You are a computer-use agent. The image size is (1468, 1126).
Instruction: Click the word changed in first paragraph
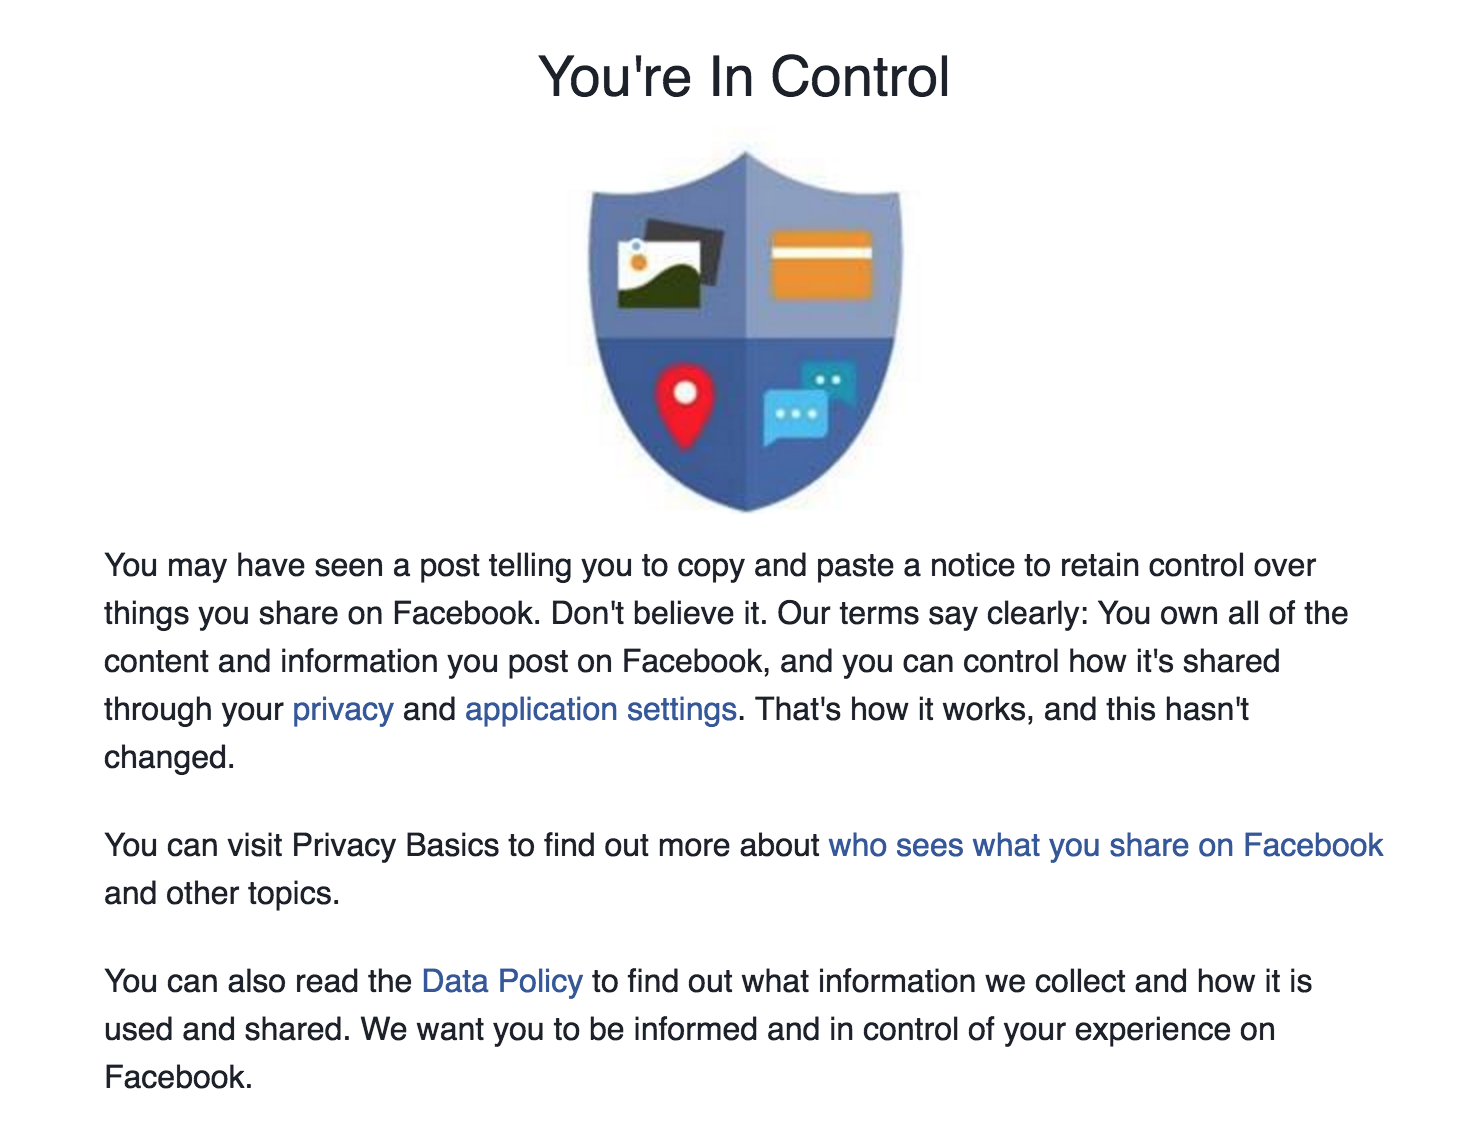click(169, 758)
